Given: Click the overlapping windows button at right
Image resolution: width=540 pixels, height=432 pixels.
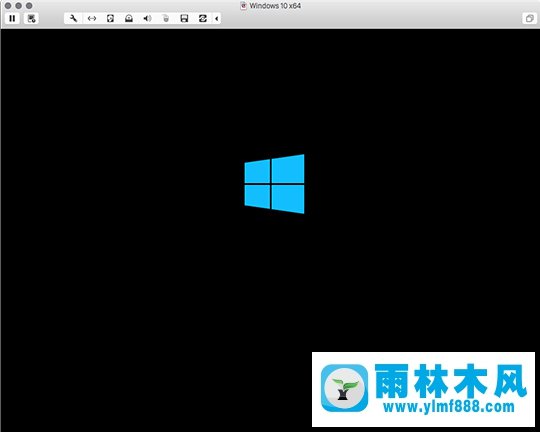Looking at the screenshot, I should [x=529, y=18].
